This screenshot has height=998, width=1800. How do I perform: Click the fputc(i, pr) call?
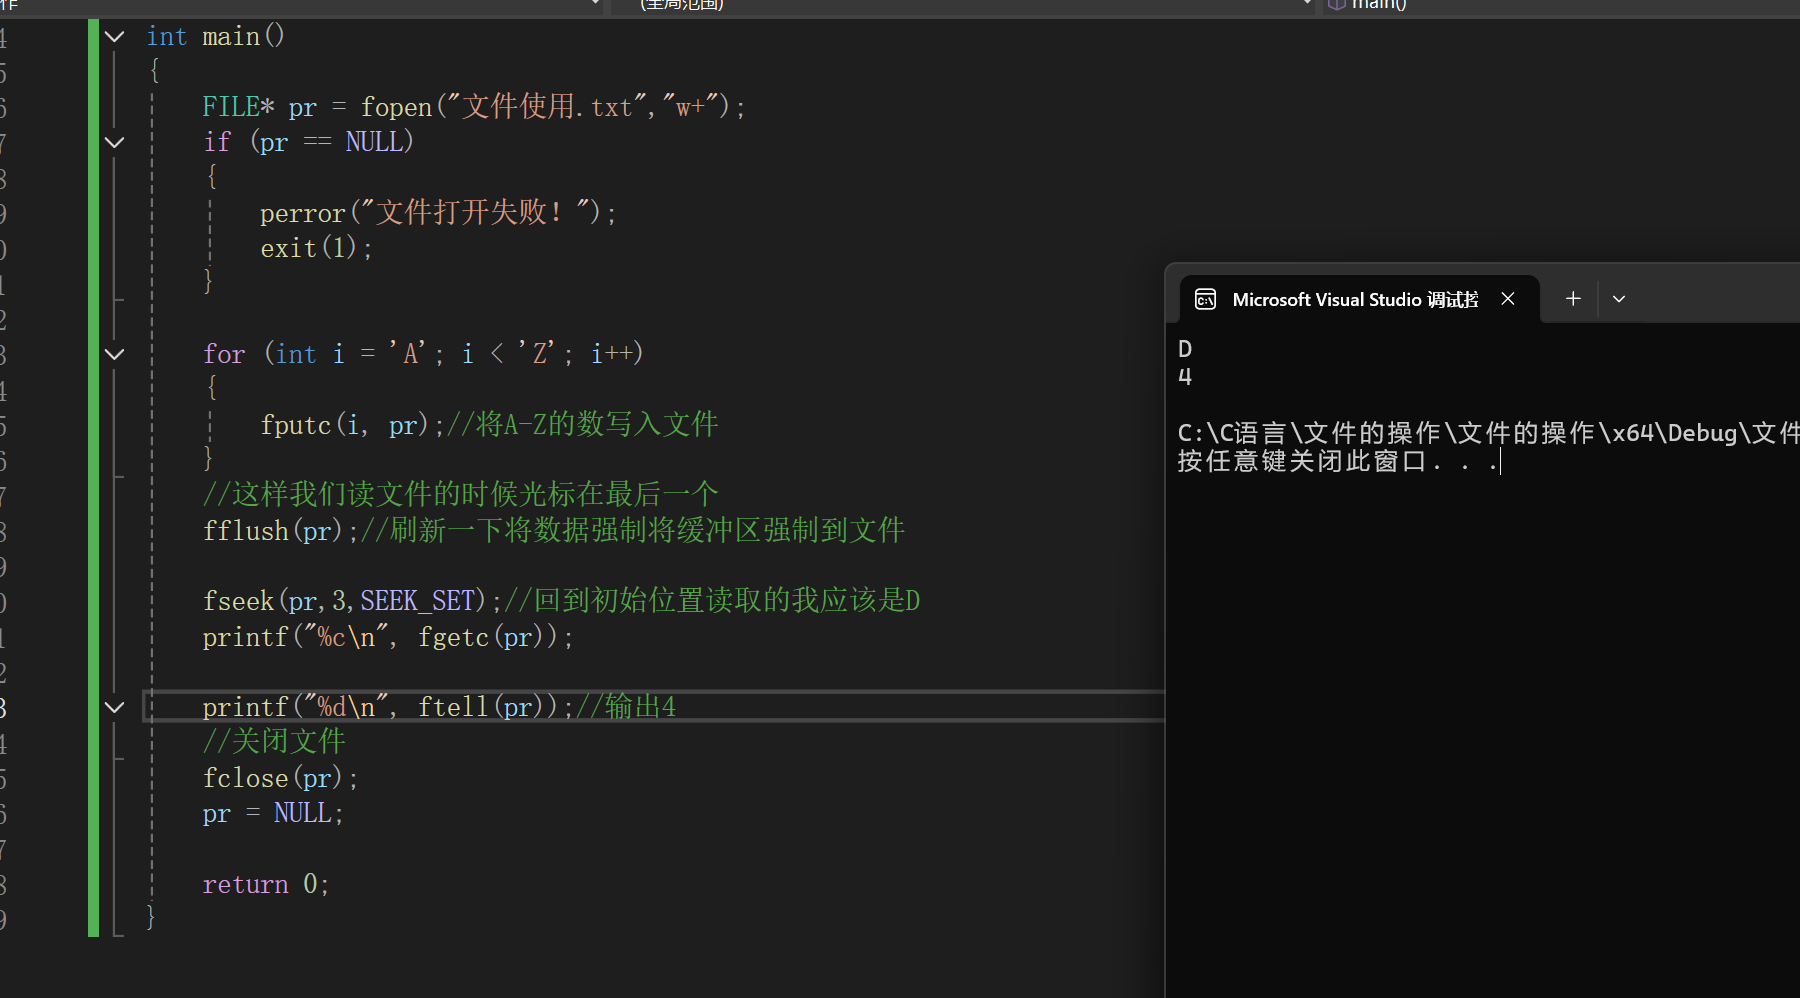point(351,425)
